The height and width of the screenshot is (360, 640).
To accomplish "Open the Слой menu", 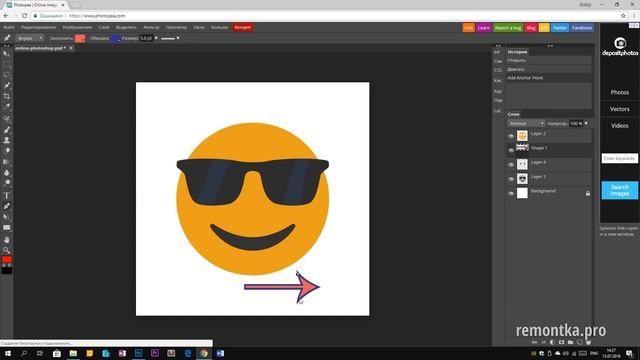I will point(104,27).
